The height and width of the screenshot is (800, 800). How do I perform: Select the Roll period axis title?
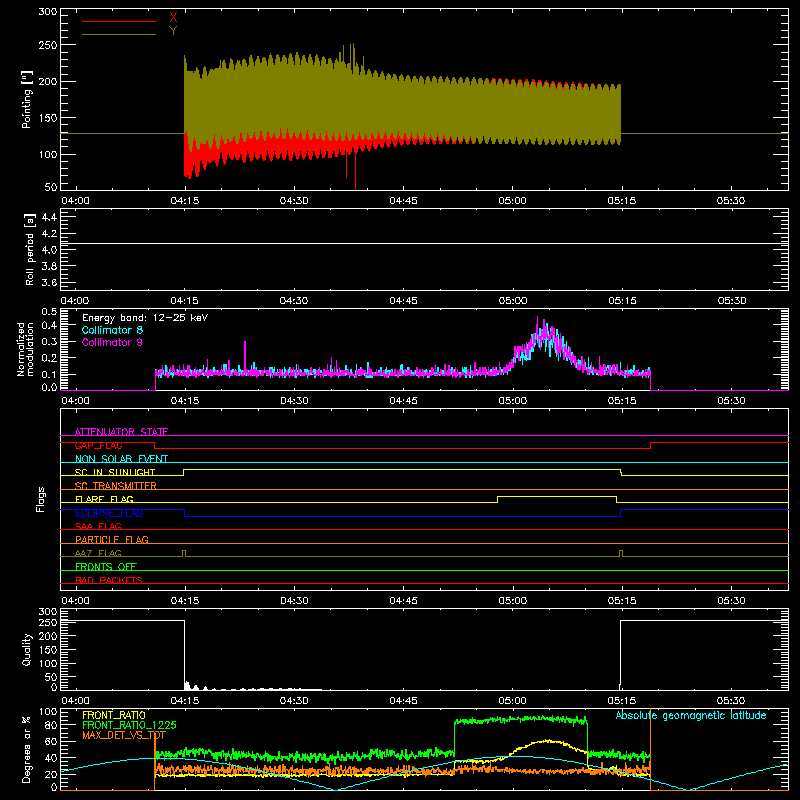tap(30, 249)
